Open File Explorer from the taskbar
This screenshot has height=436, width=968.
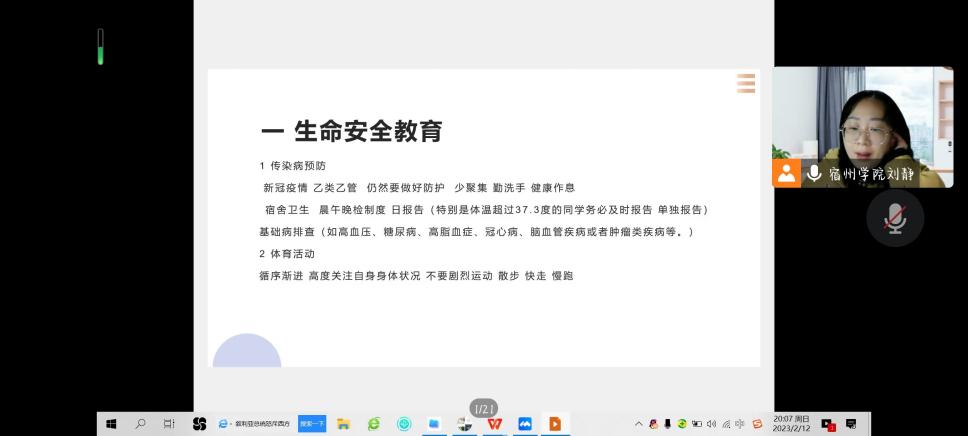[343, 424]
